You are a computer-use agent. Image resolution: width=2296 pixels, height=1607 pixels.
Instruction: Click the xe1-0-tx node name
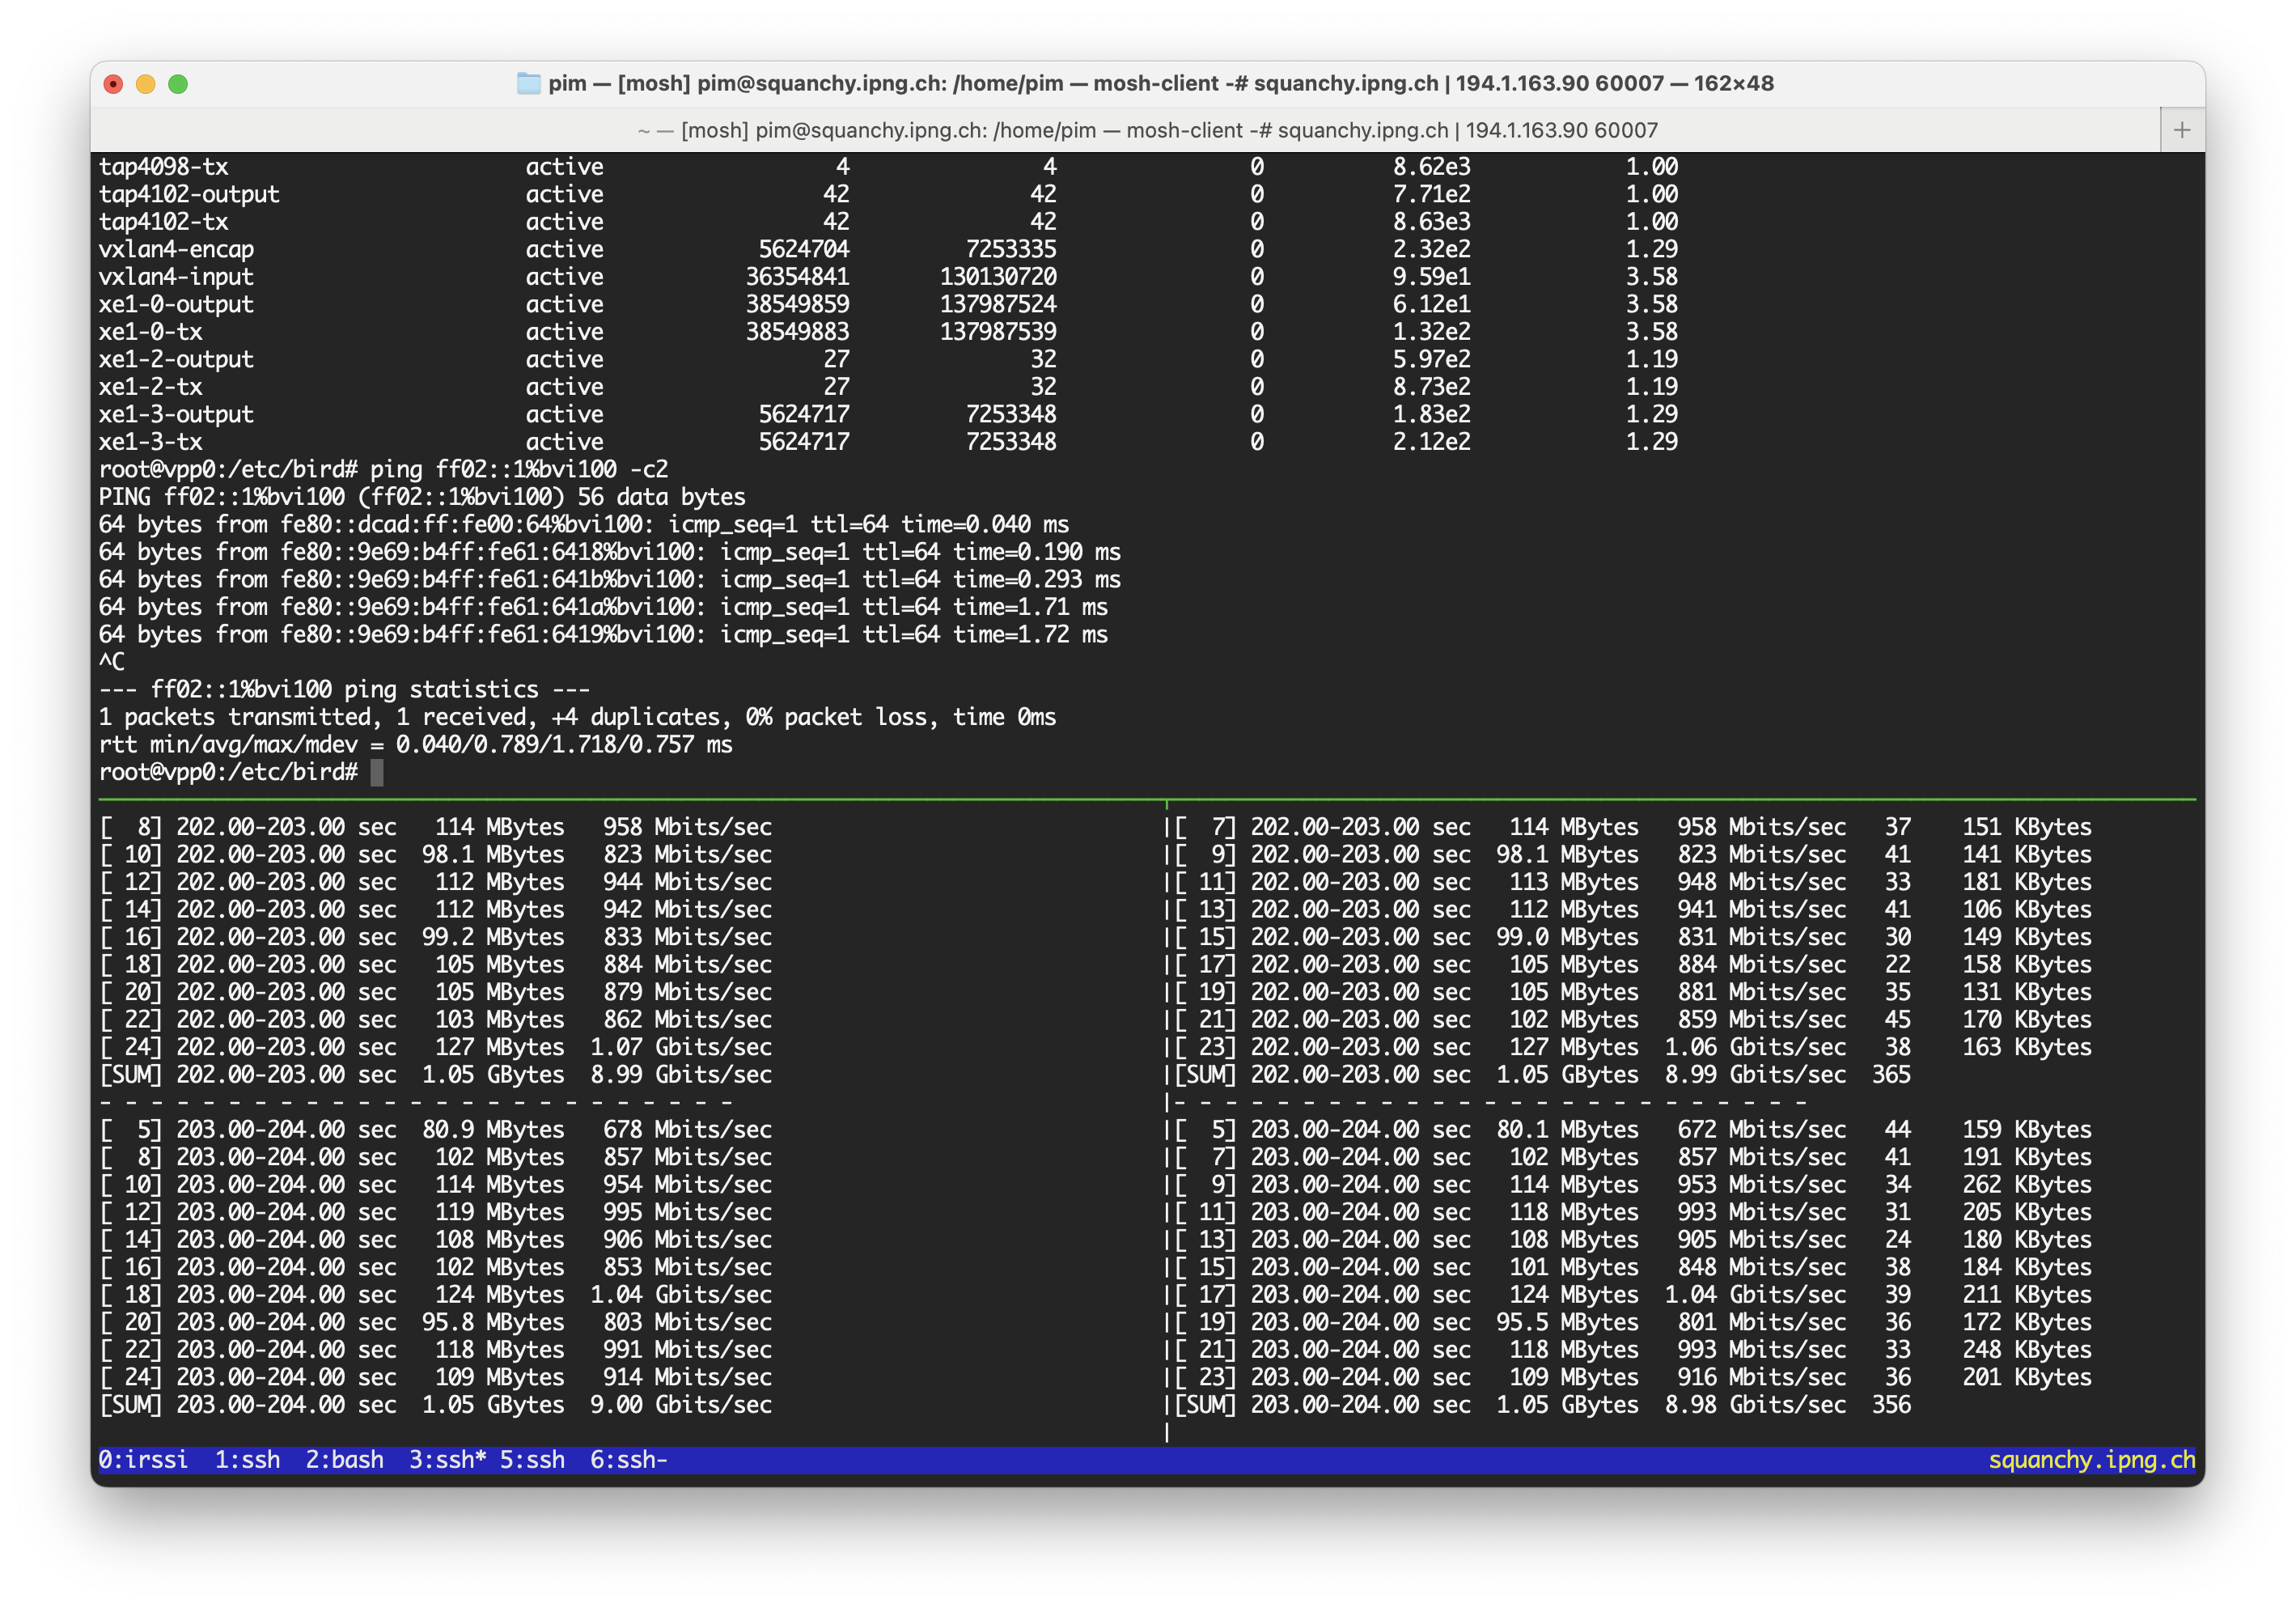click(x=150, y=332)
